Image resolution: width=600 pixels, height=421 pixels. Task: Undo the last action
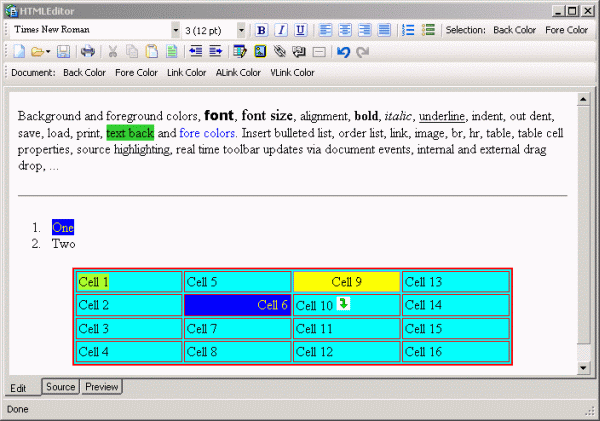[x=343, y=51]
